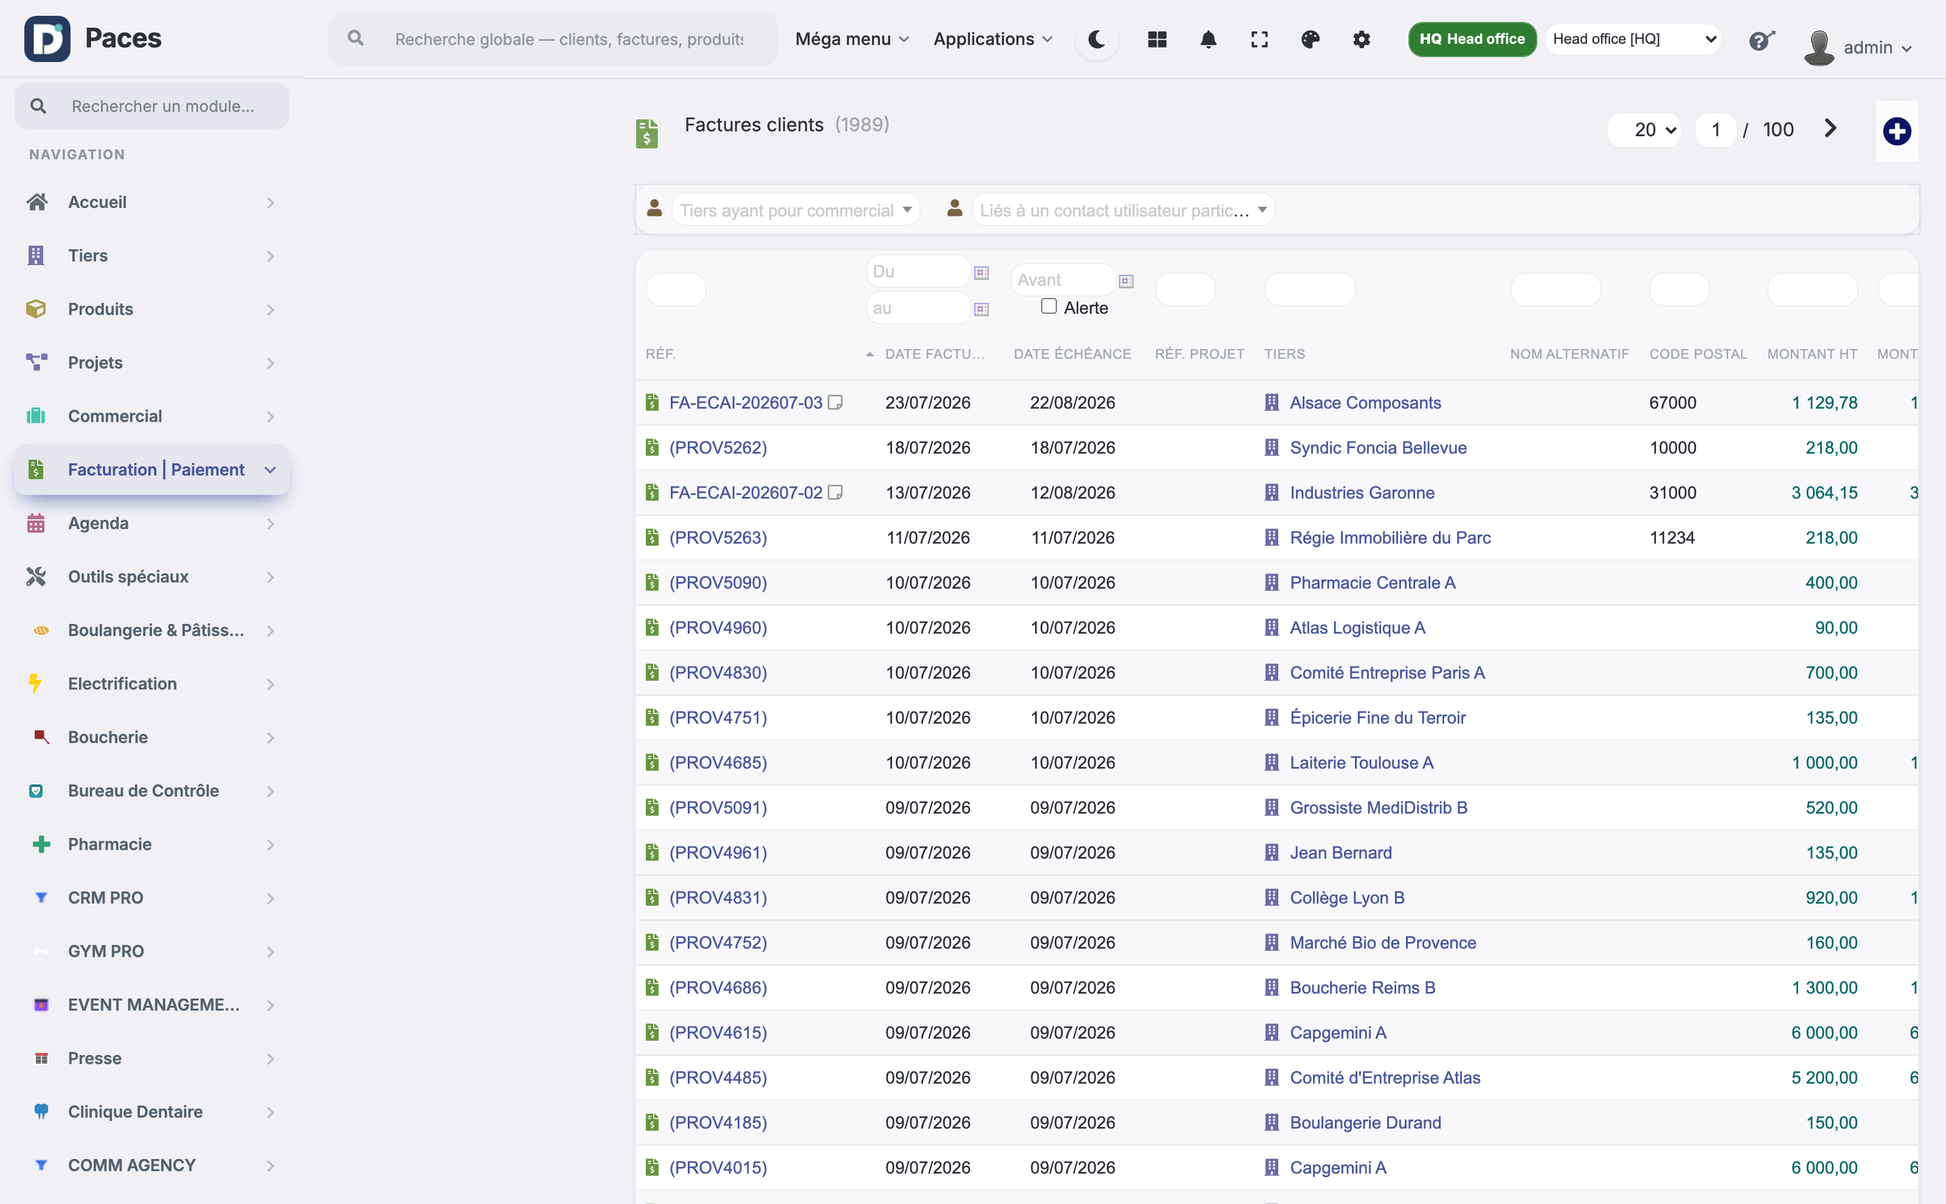Viewport: 1946px width, 1204px height.
Task: Sort the list by the RÉF. column header
Action: point(660,354)
